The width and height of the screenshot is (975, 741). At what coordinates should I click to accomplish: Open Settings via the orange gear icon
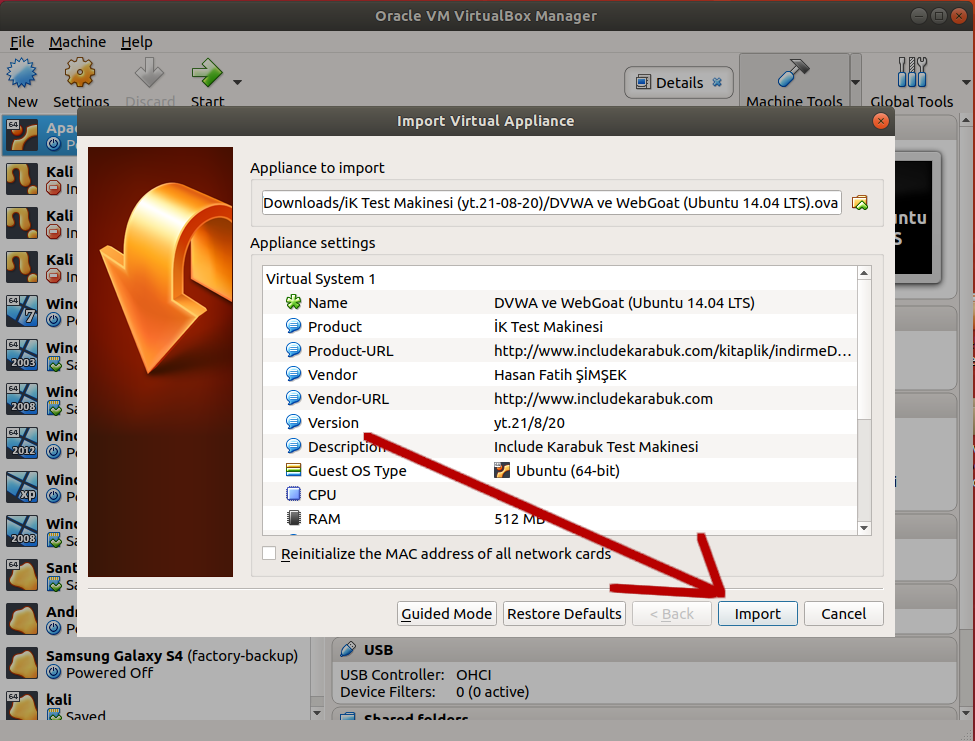(x=80, y=73)
